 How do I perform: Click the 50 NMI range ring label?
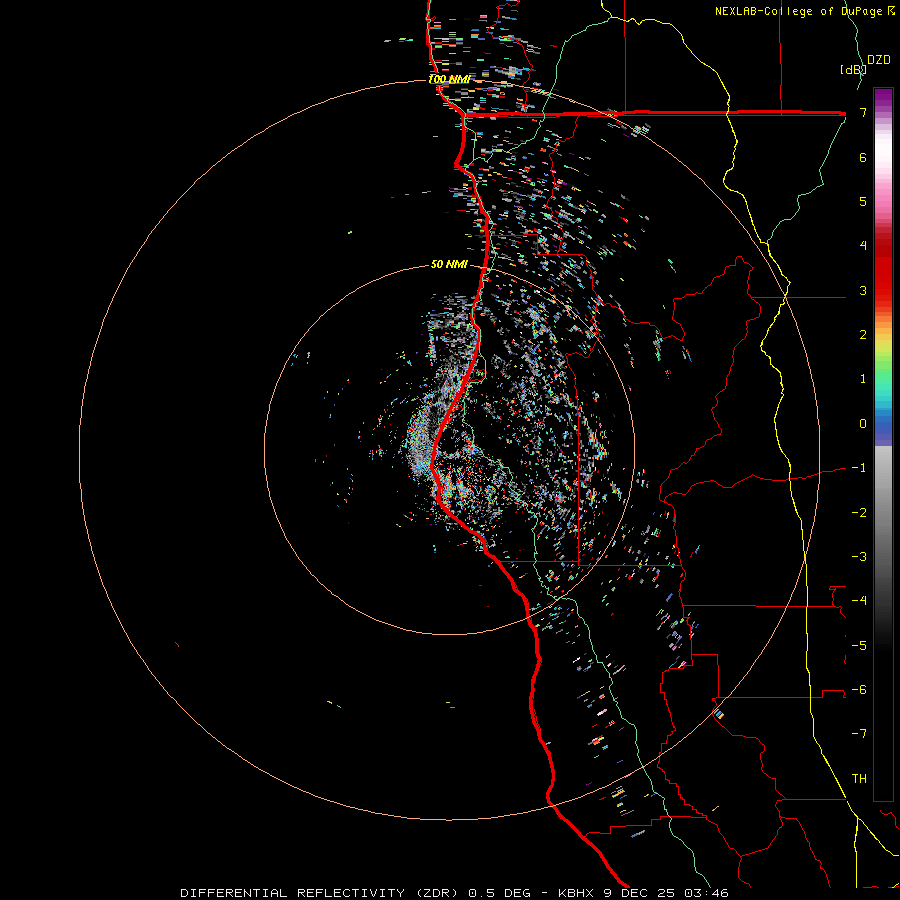(x=449, y=264)
